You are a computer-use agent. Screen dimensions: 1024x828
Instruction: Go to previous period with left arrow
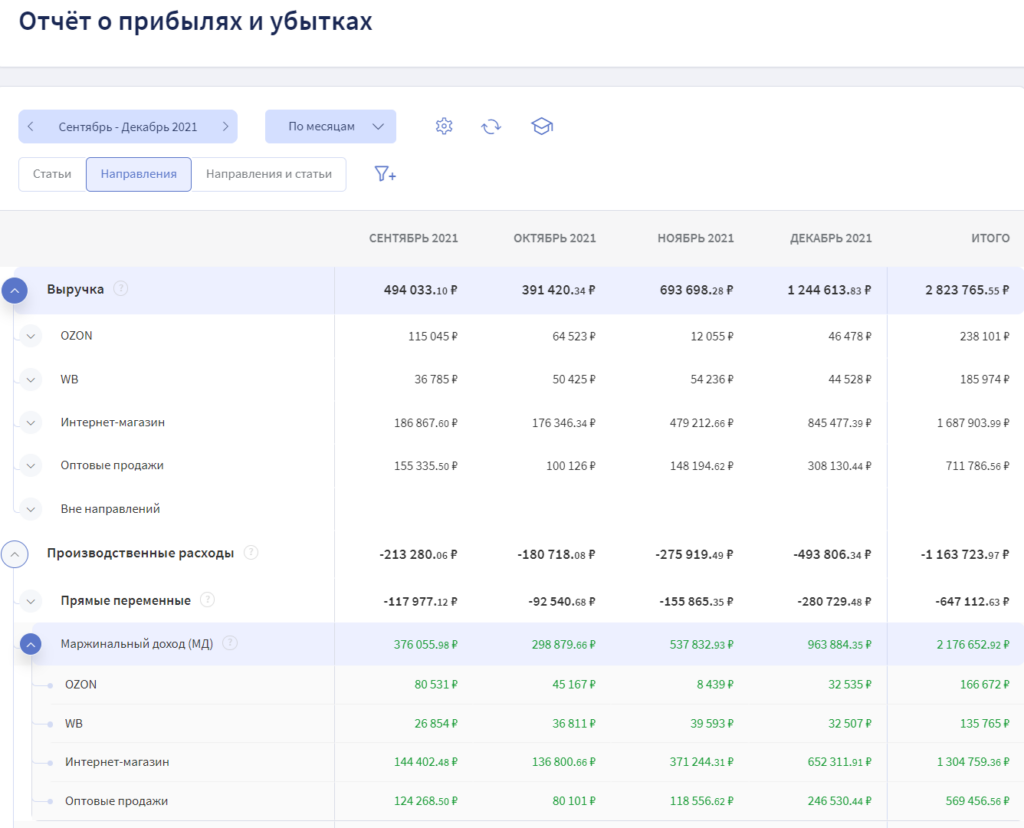point(31,127)
